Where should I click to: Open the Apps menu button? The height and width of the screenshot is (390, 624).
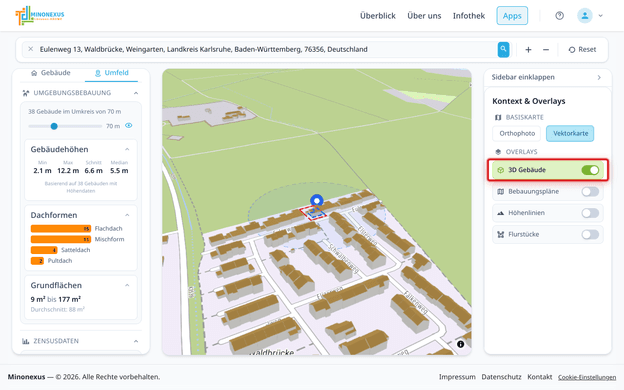[512, 16]
